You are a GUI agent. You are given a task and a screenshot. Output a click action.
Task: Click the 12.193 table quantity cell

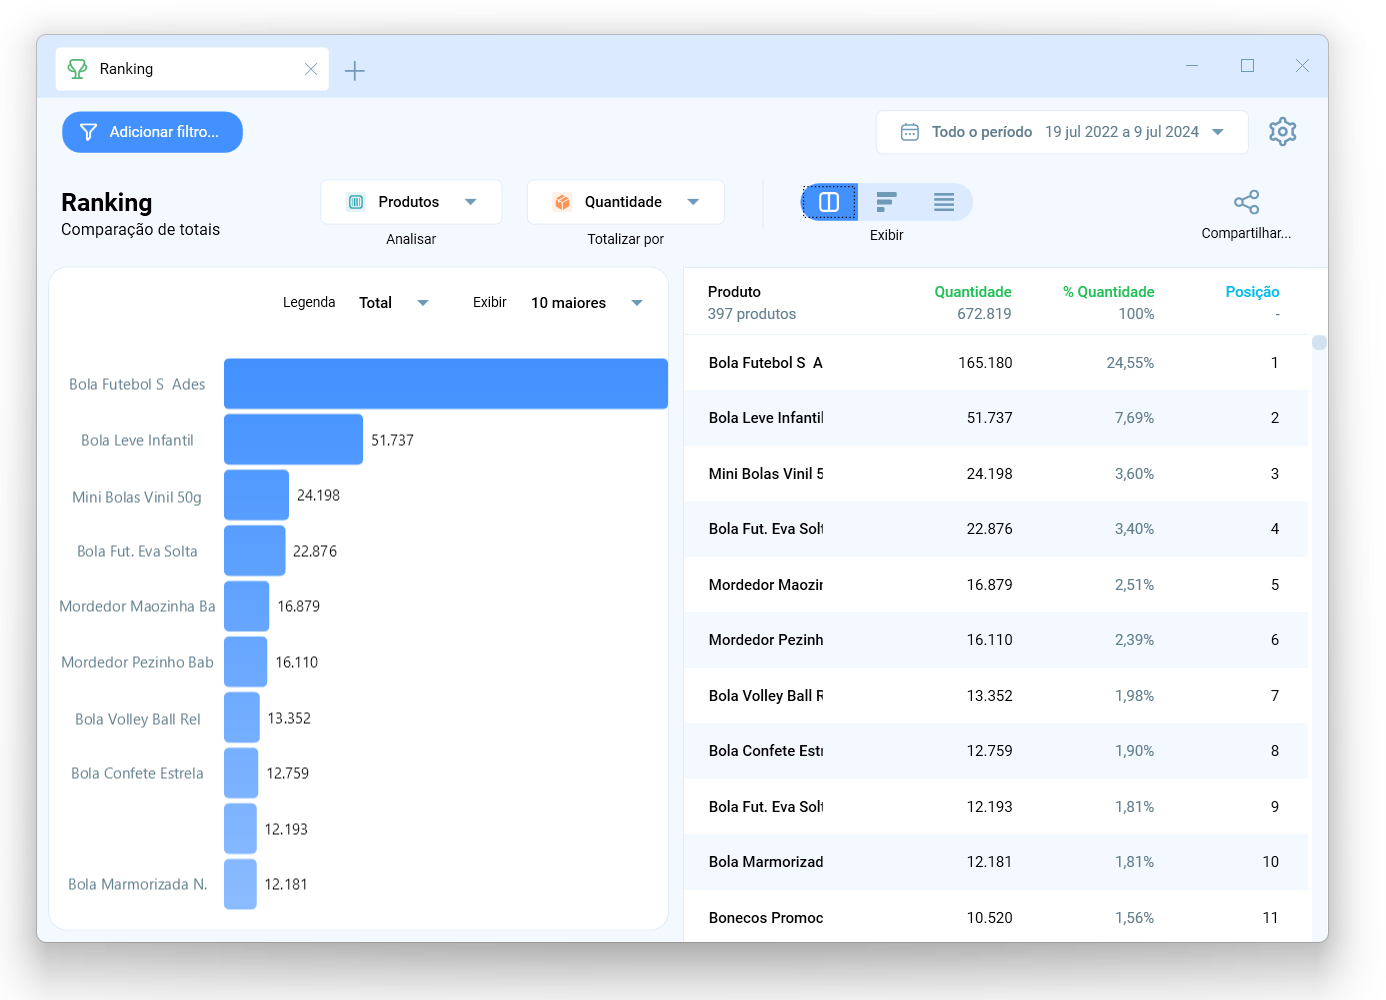(989, 807)
